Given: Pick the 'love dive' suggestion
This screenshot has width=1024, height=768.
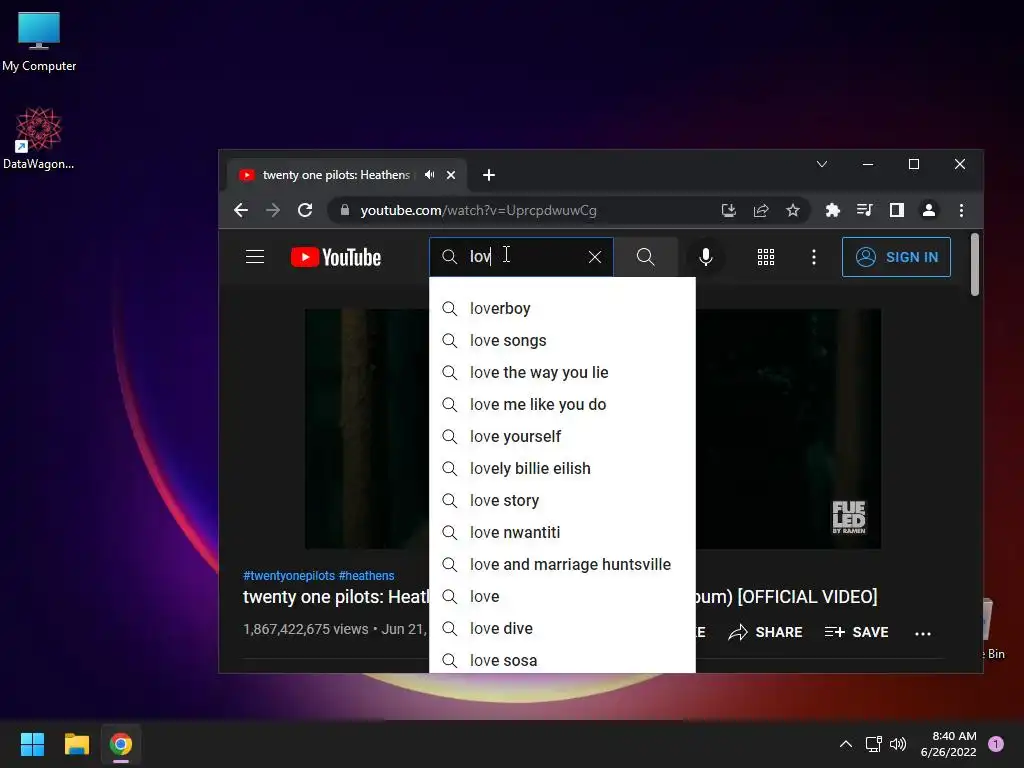Looking at the screenshot, I should [562, 628].
